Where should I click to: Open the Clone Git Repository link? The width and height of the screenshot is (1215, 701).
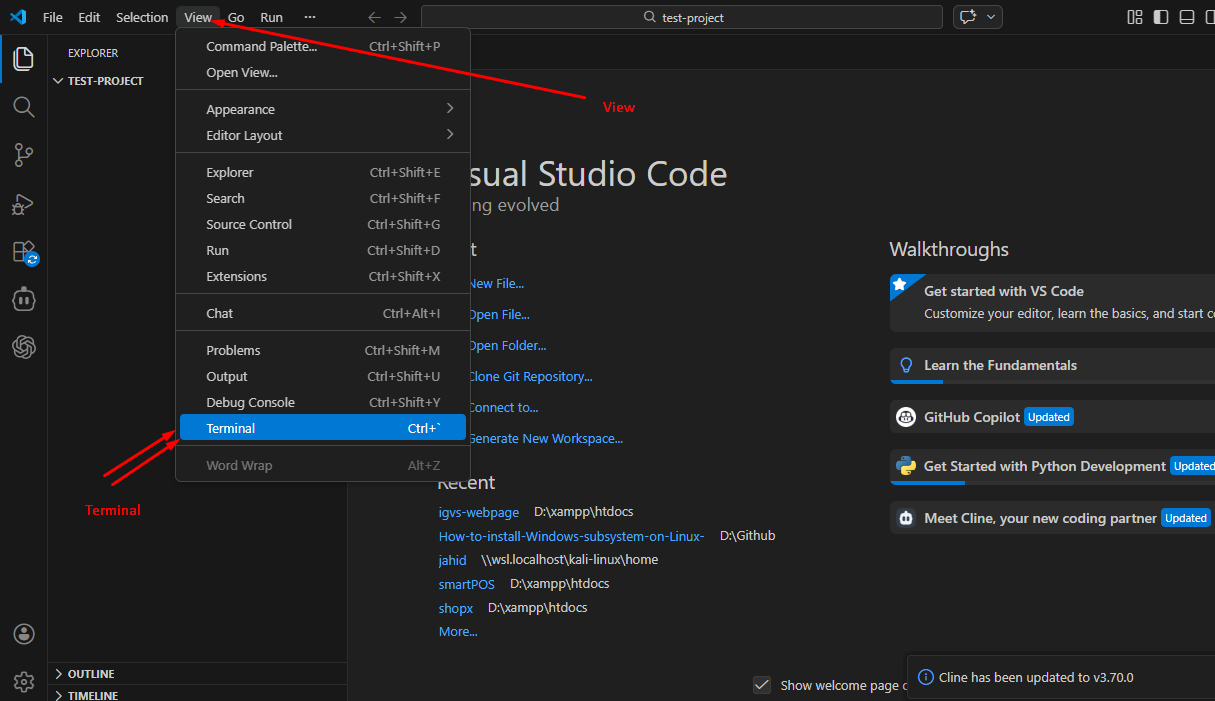pyautogui.click(x=530, y=376)
